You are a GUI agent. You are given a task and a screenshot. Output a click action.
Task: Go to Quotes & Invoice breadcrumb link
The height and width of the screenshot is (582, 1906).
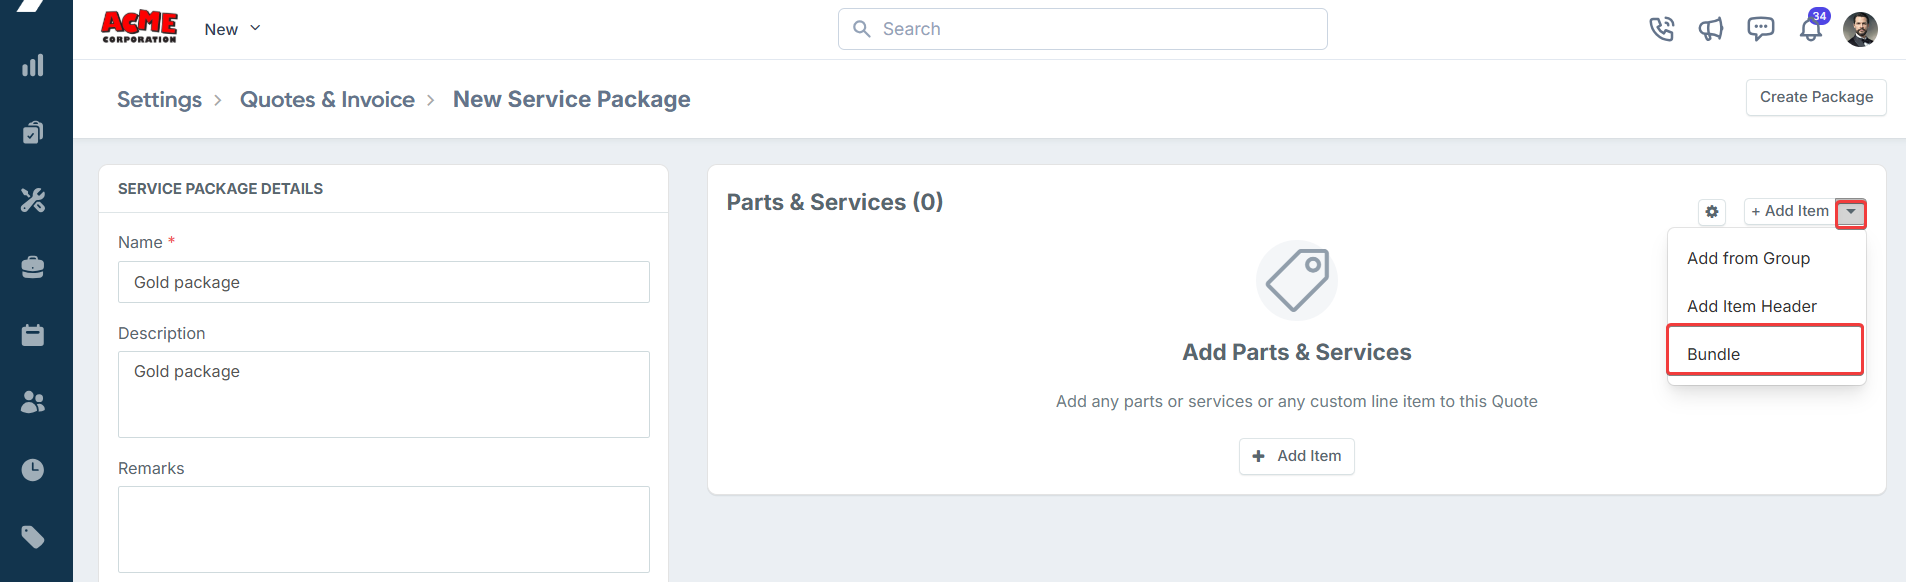(x=327, y=100)
